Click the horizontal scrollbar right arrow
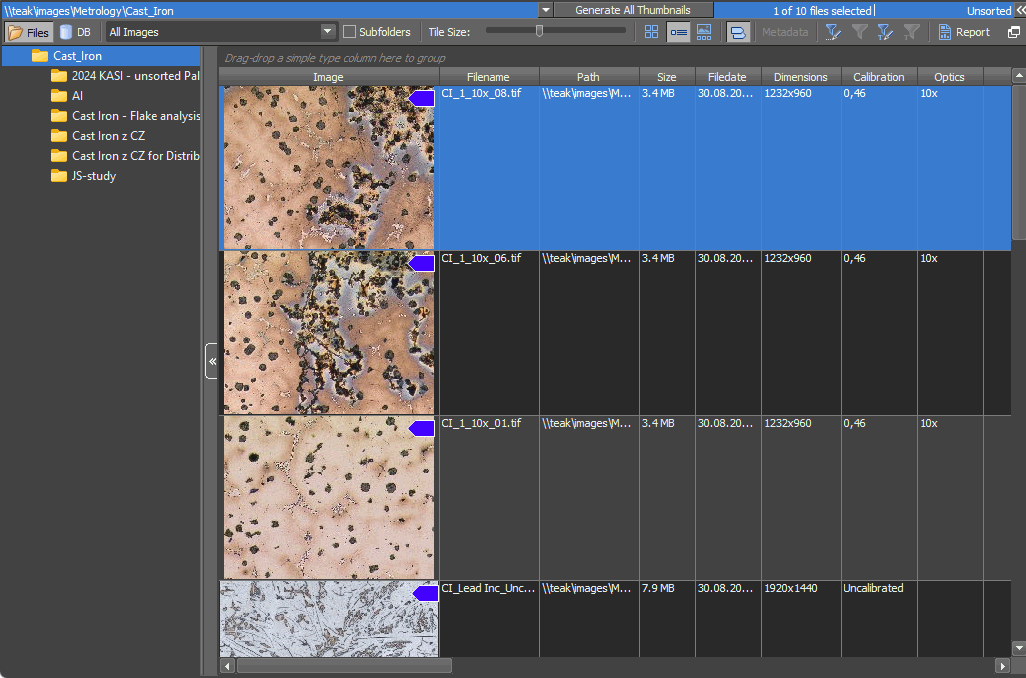The image size is (1026, 678). 1002,666
